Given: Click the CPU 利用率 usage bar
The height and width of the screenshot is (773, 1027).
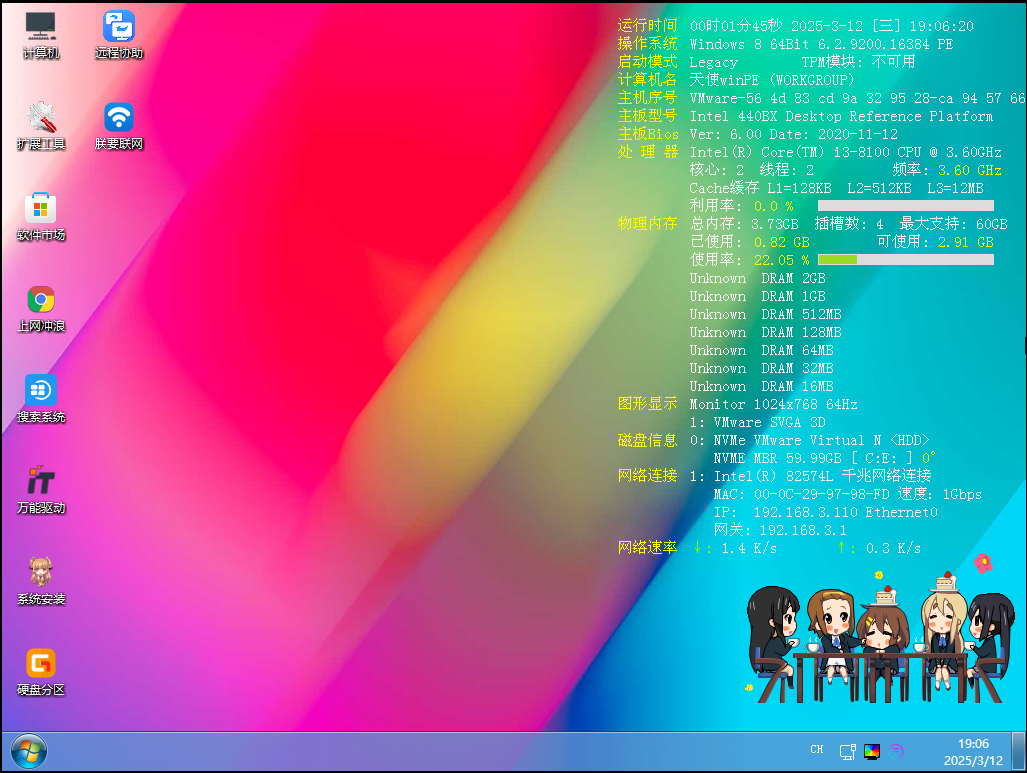Looking at the screenshot, I should point(905,206).
